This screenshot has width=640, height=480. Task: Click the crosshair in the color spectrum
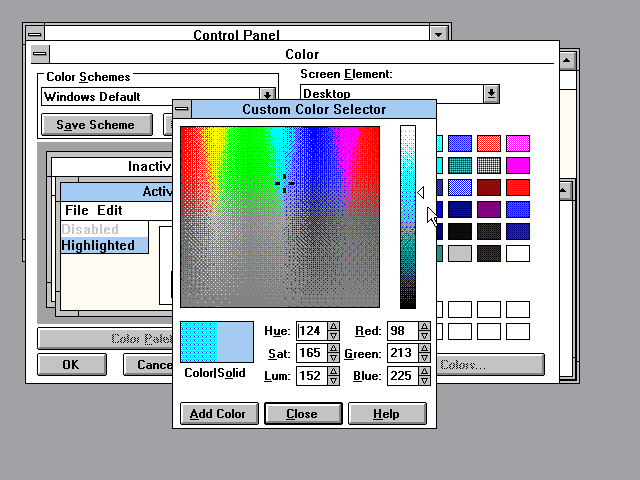[284, 183]
